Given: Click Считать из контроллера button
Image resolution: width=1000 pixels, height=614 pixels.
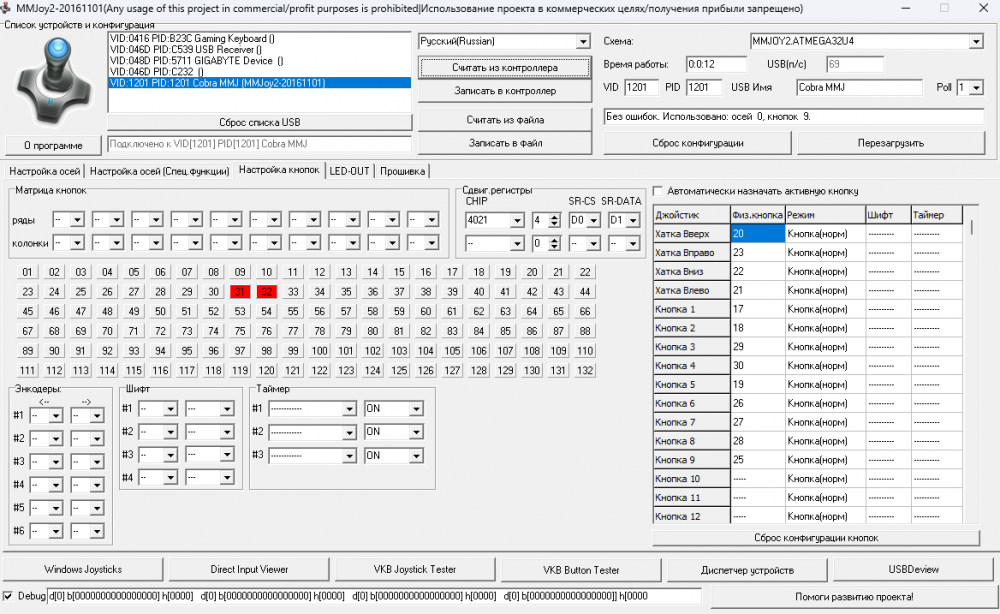Looking at the screenshot, I should pyautogui.click(x=504, y=67).
